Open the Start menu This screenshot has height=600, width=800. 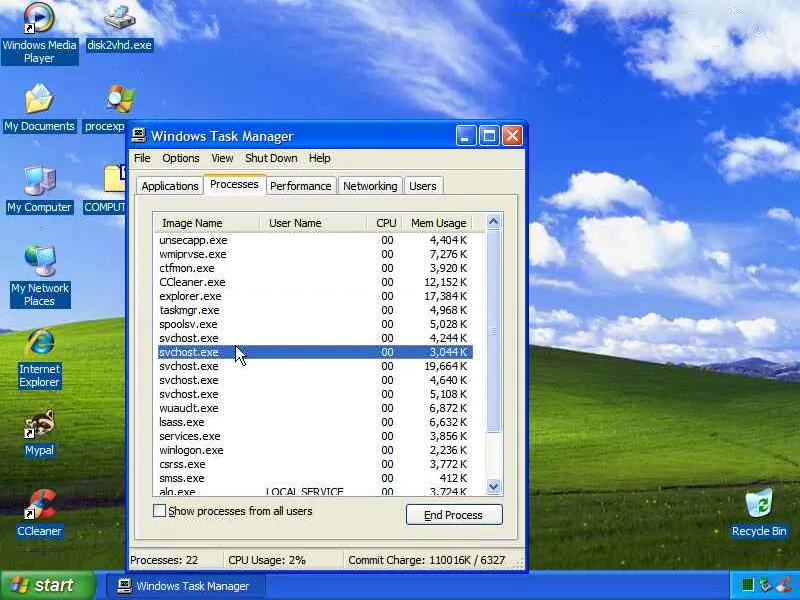(x=48, y=585)
